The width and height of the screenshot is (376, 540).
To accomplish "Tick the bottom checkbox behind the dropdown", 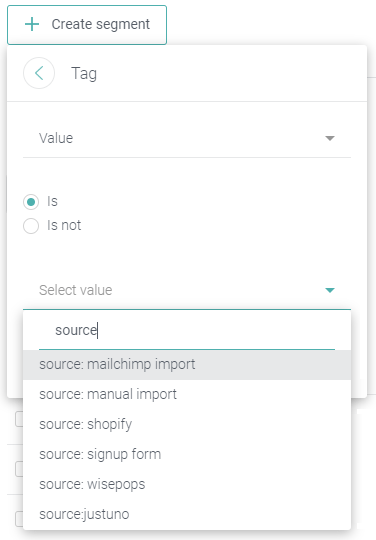I will coord(19,519).
